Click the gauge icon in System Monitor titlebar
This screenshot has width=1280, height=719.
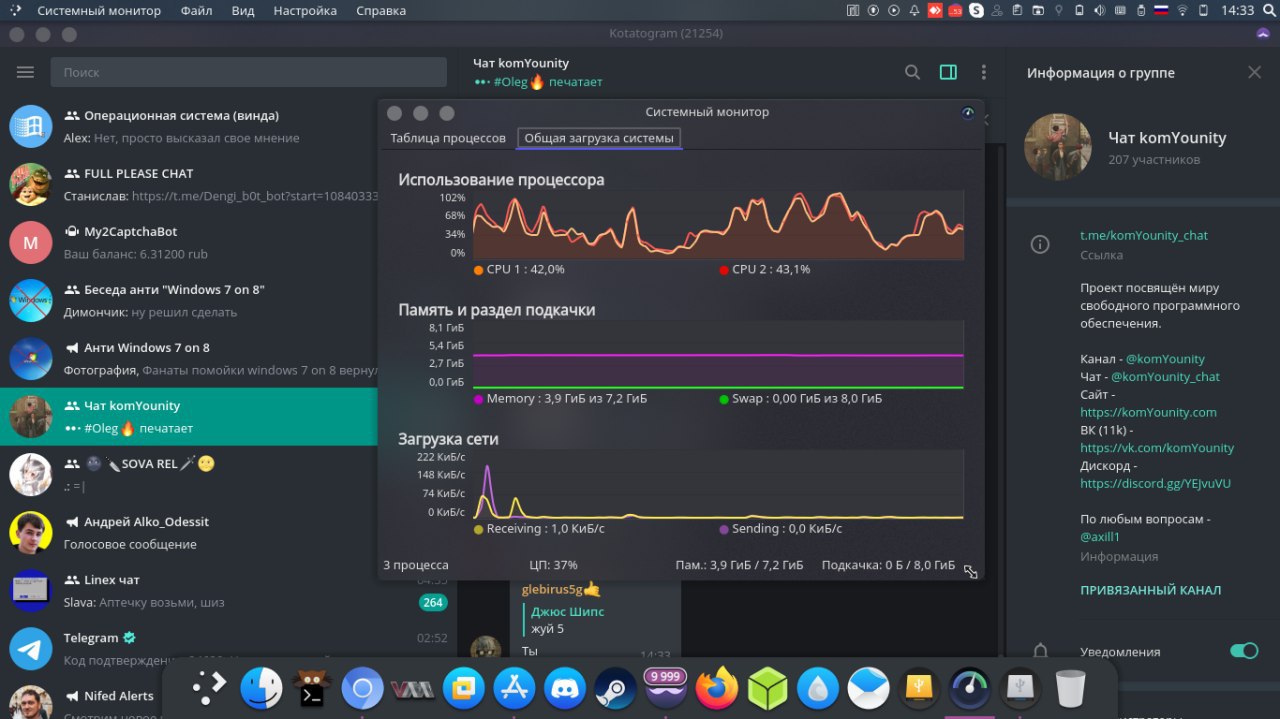pos(967,113)
